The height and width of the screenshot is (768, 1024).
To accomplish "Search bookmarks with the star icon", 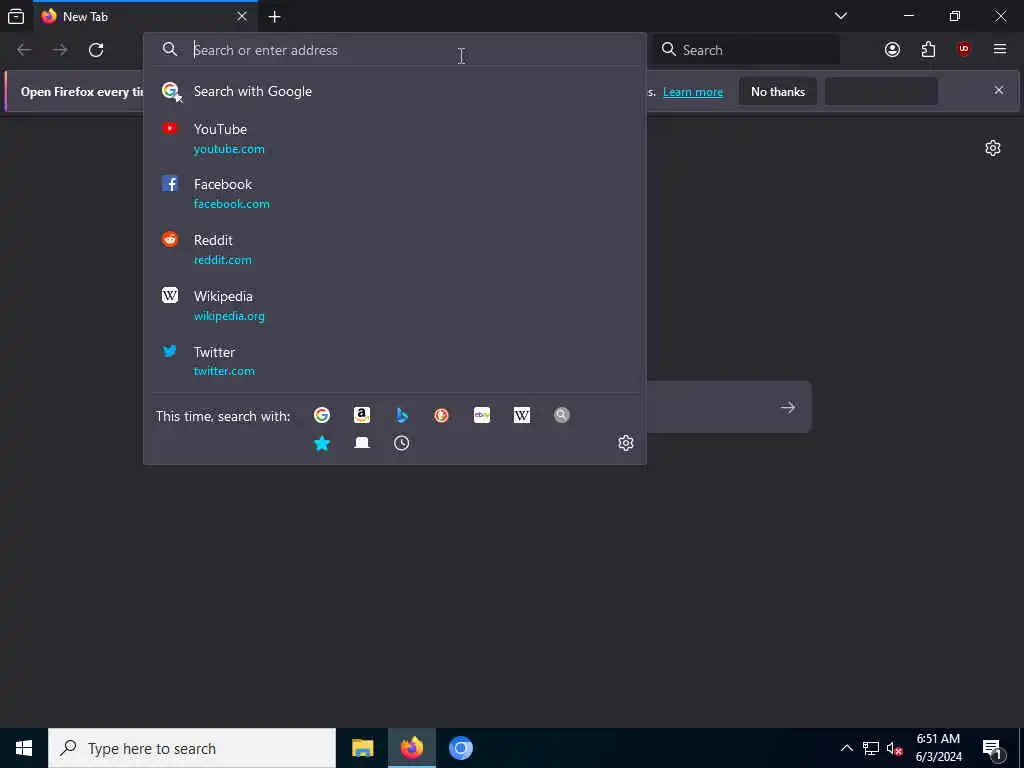I will (x=322, y=443).
